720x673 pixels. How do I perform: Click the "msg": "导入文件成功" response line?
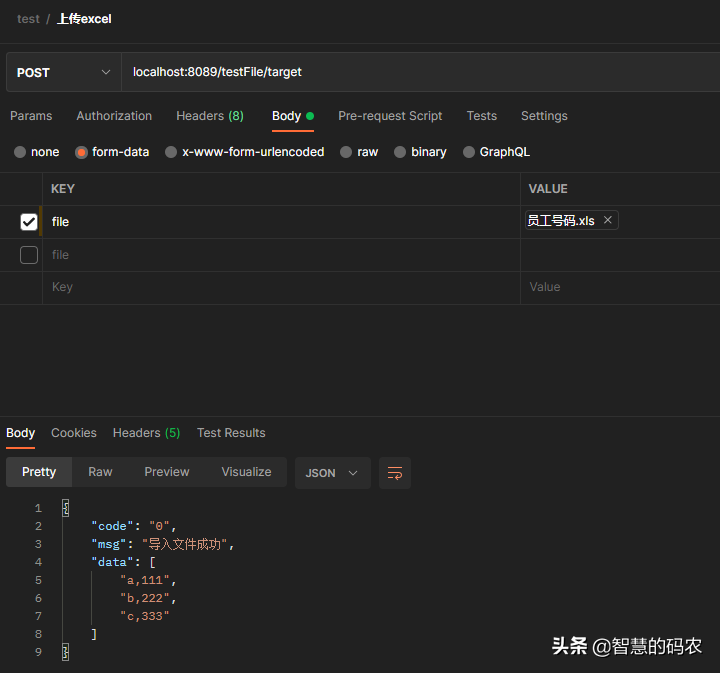click(163, 544)
